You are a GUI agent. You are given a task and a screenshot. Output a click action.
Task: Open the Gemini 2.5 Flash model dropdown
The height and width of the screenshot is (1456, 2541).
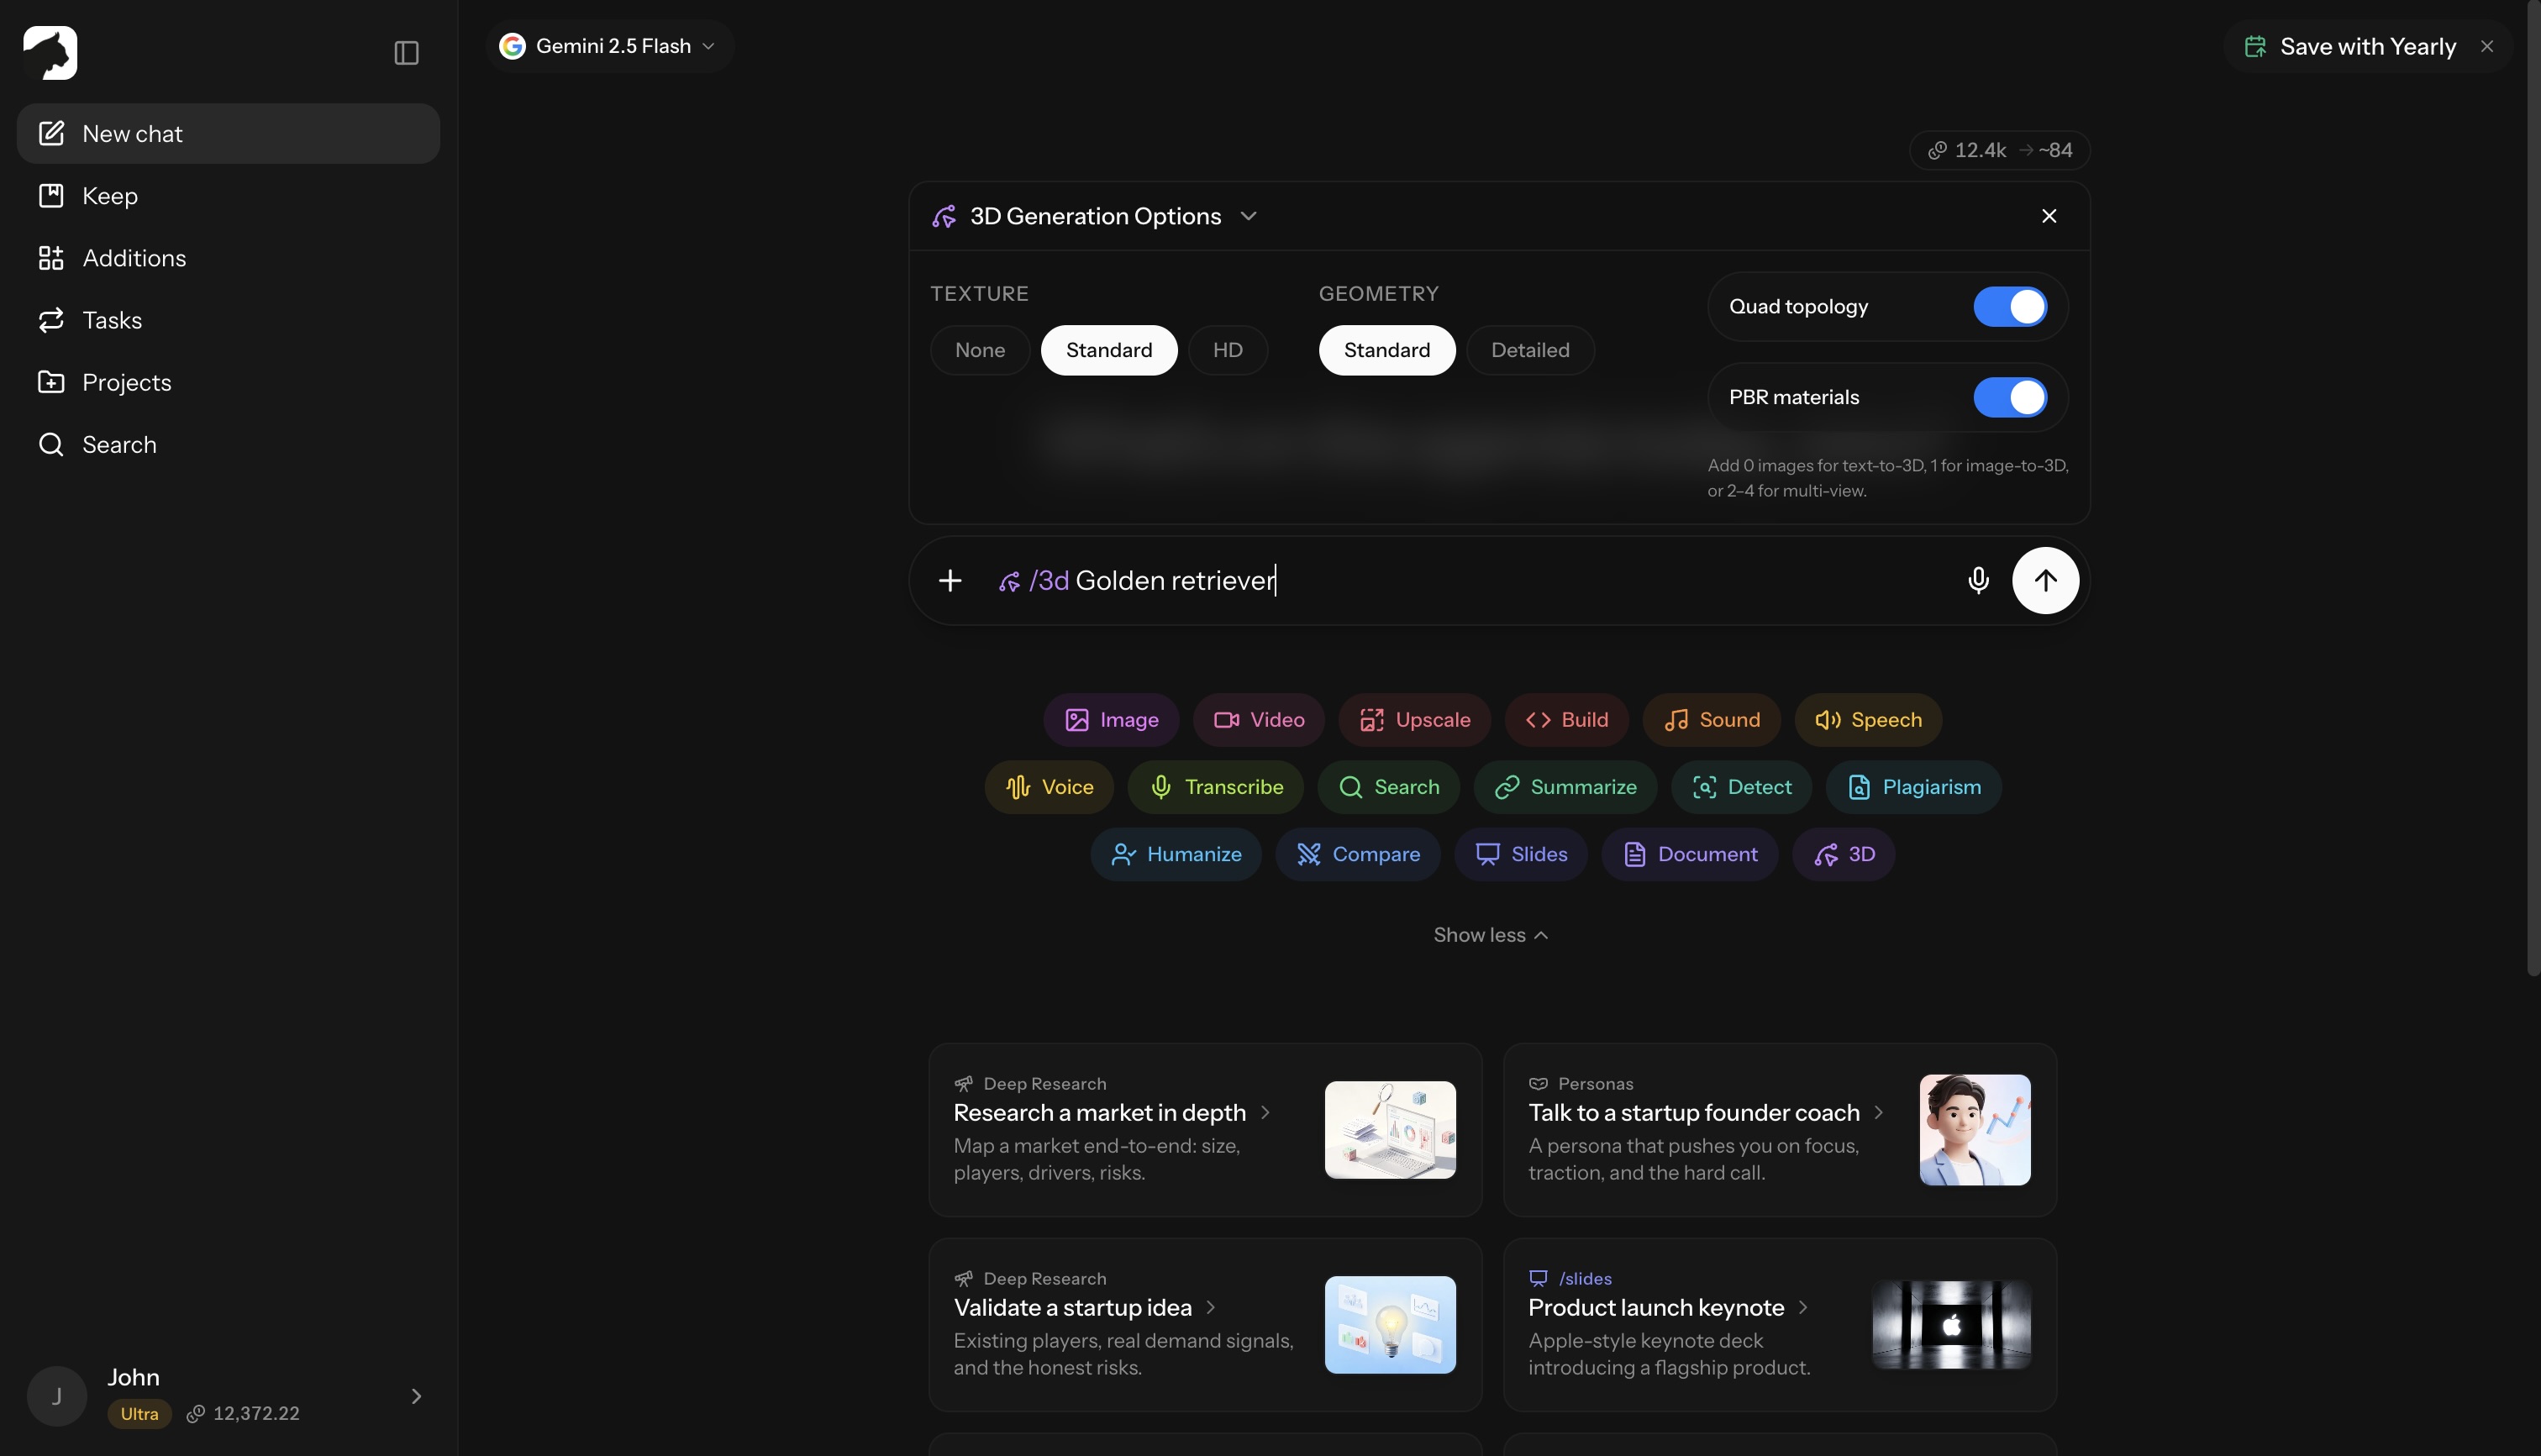[x=609, y=46]
